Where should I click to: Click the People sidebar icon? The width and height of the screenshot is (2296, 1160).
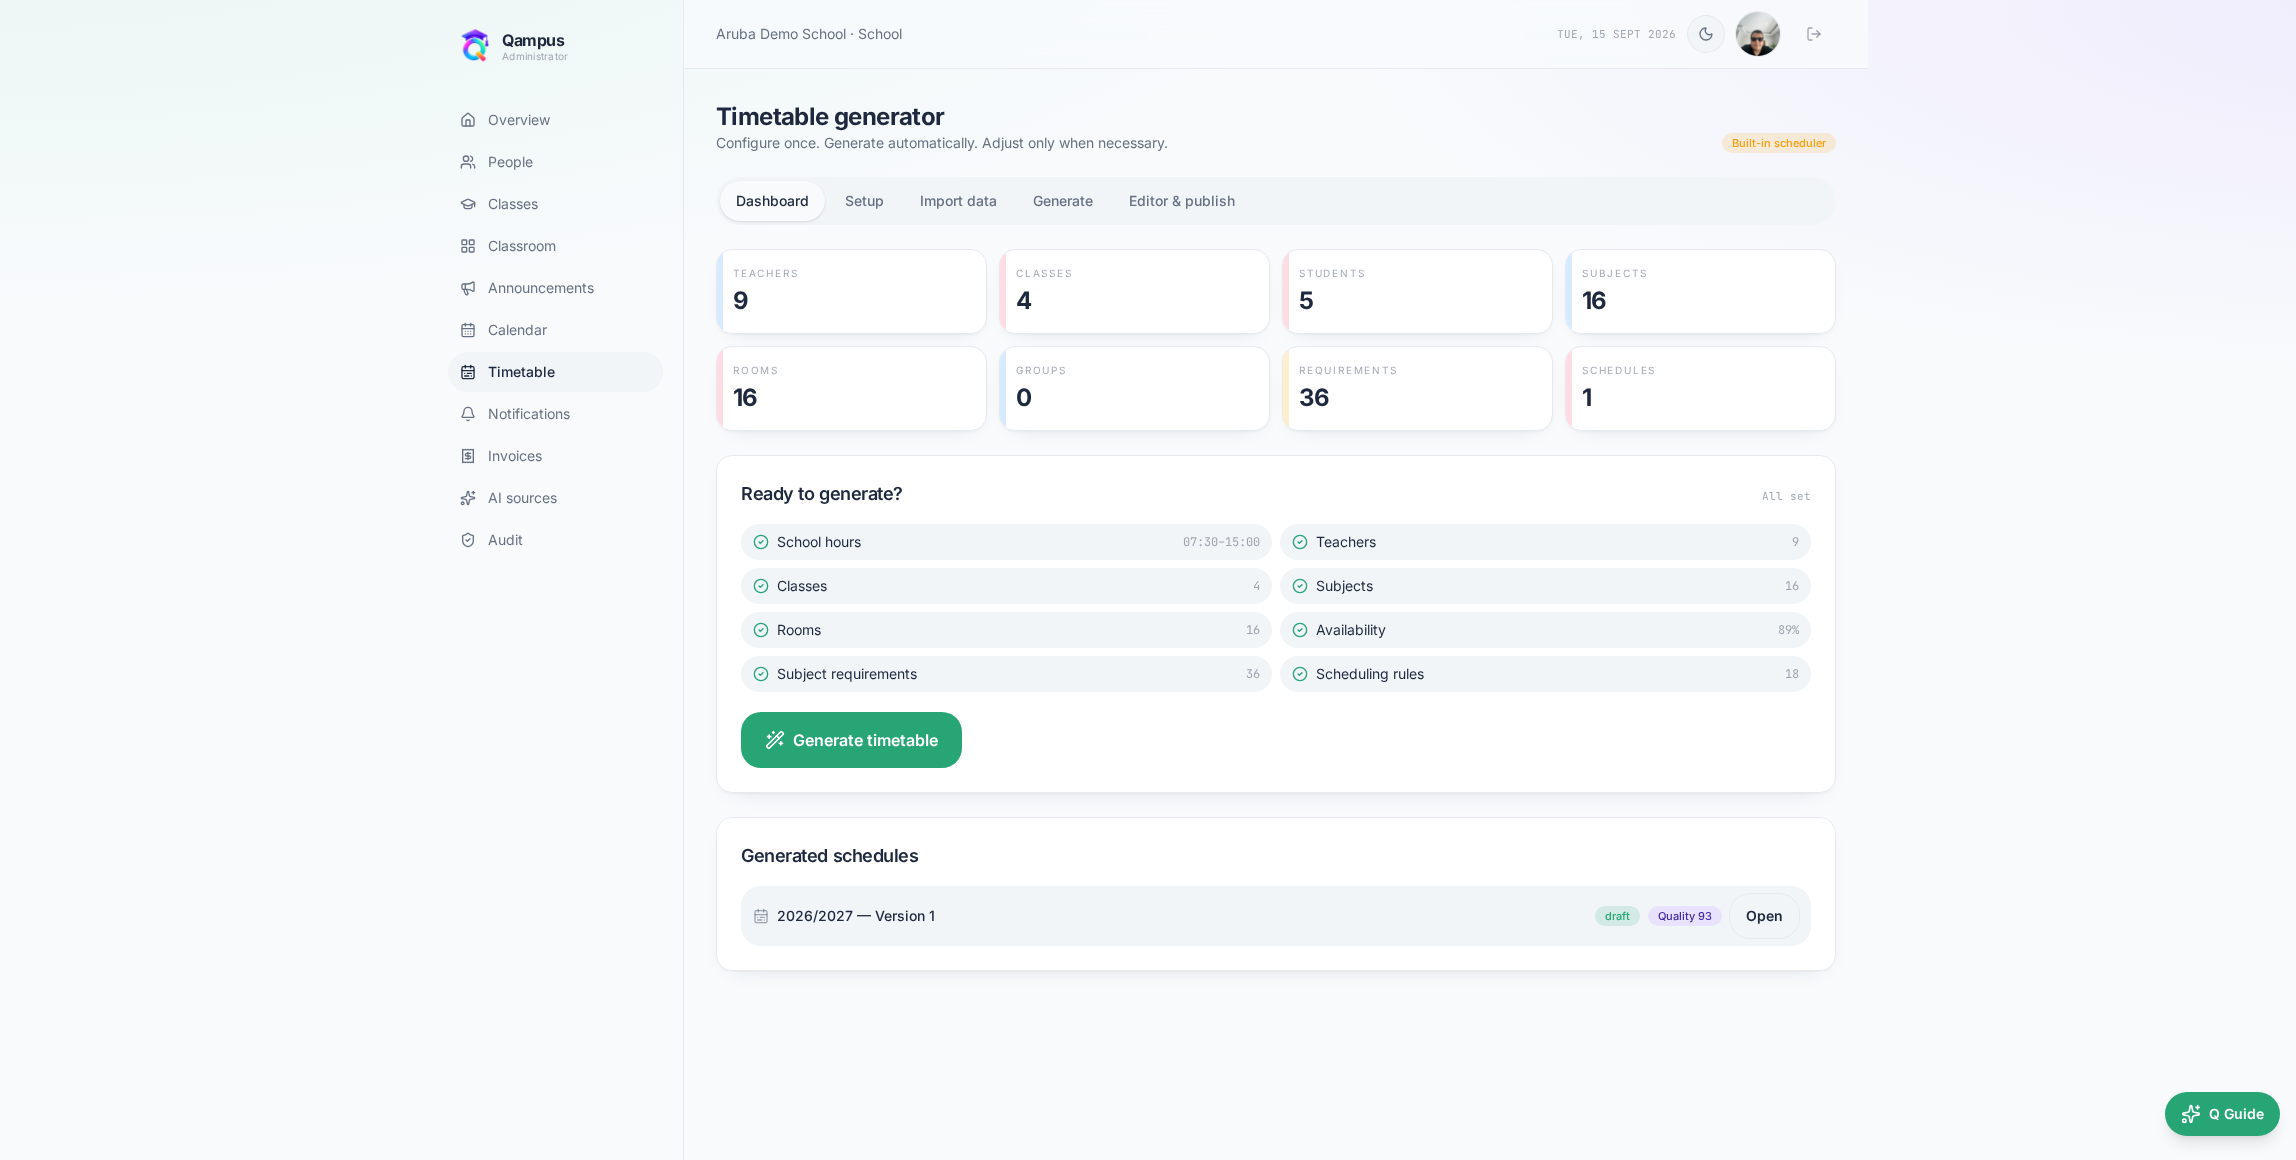[x=468, y=162]
